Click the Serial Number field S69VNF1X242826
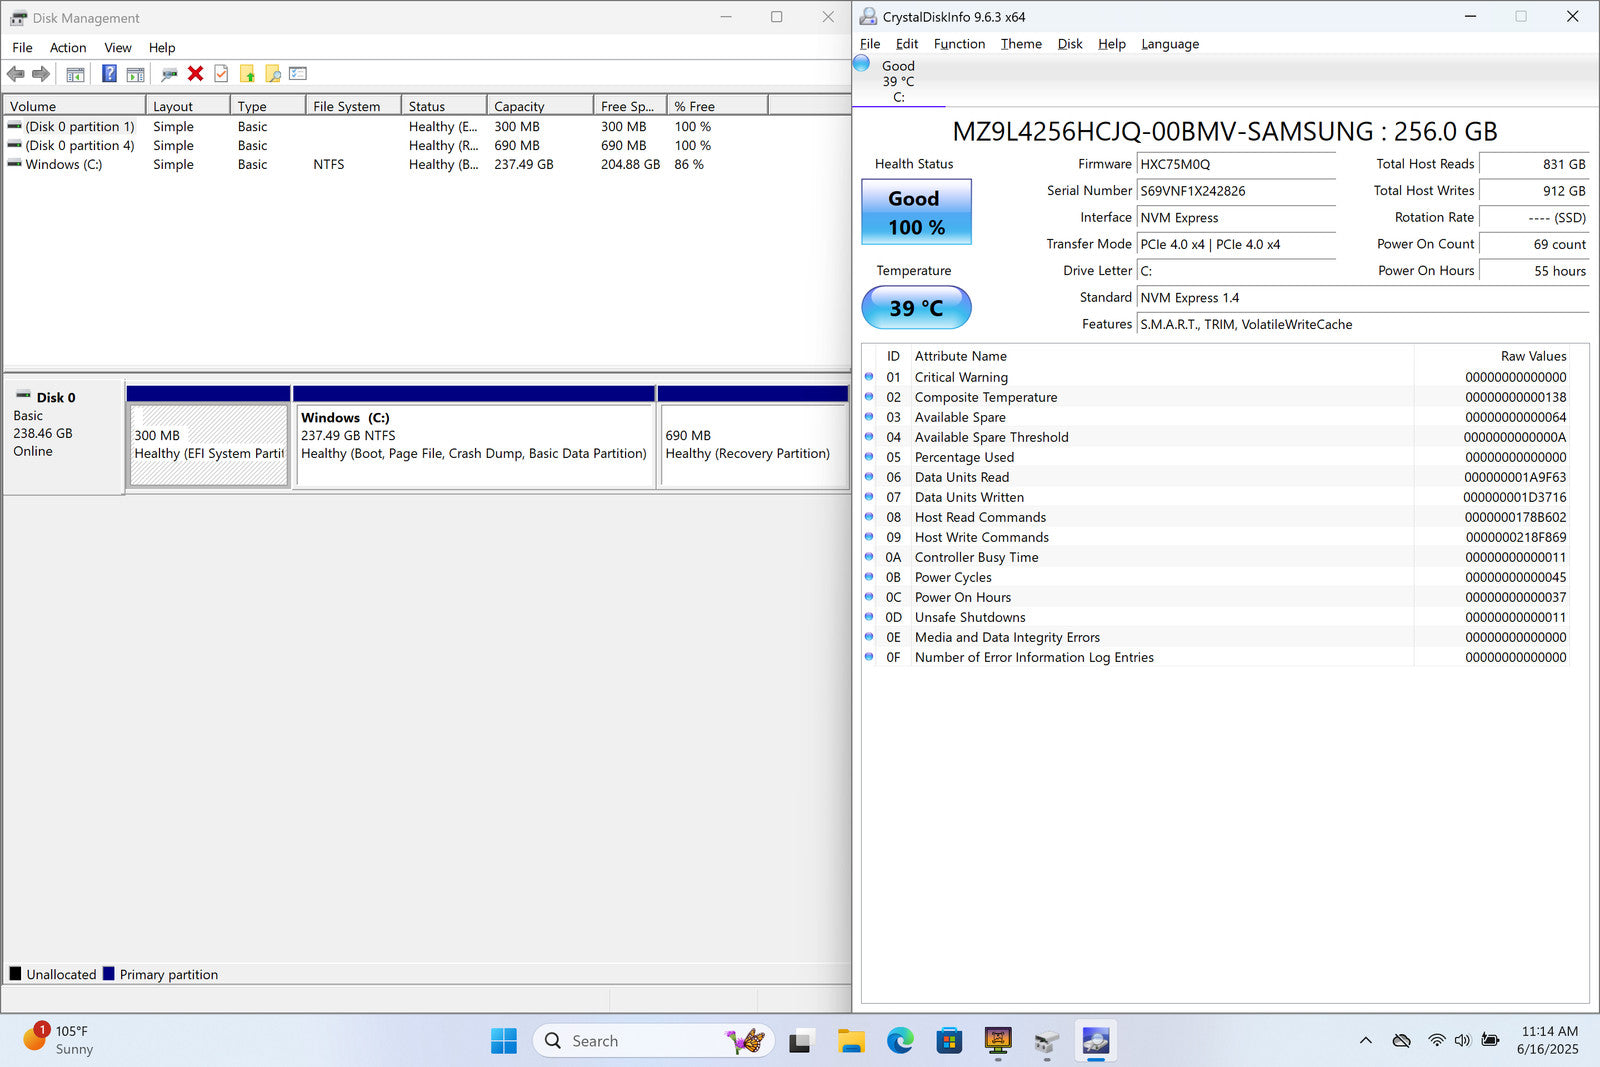1600x1067 pixels. point(1236,191)
